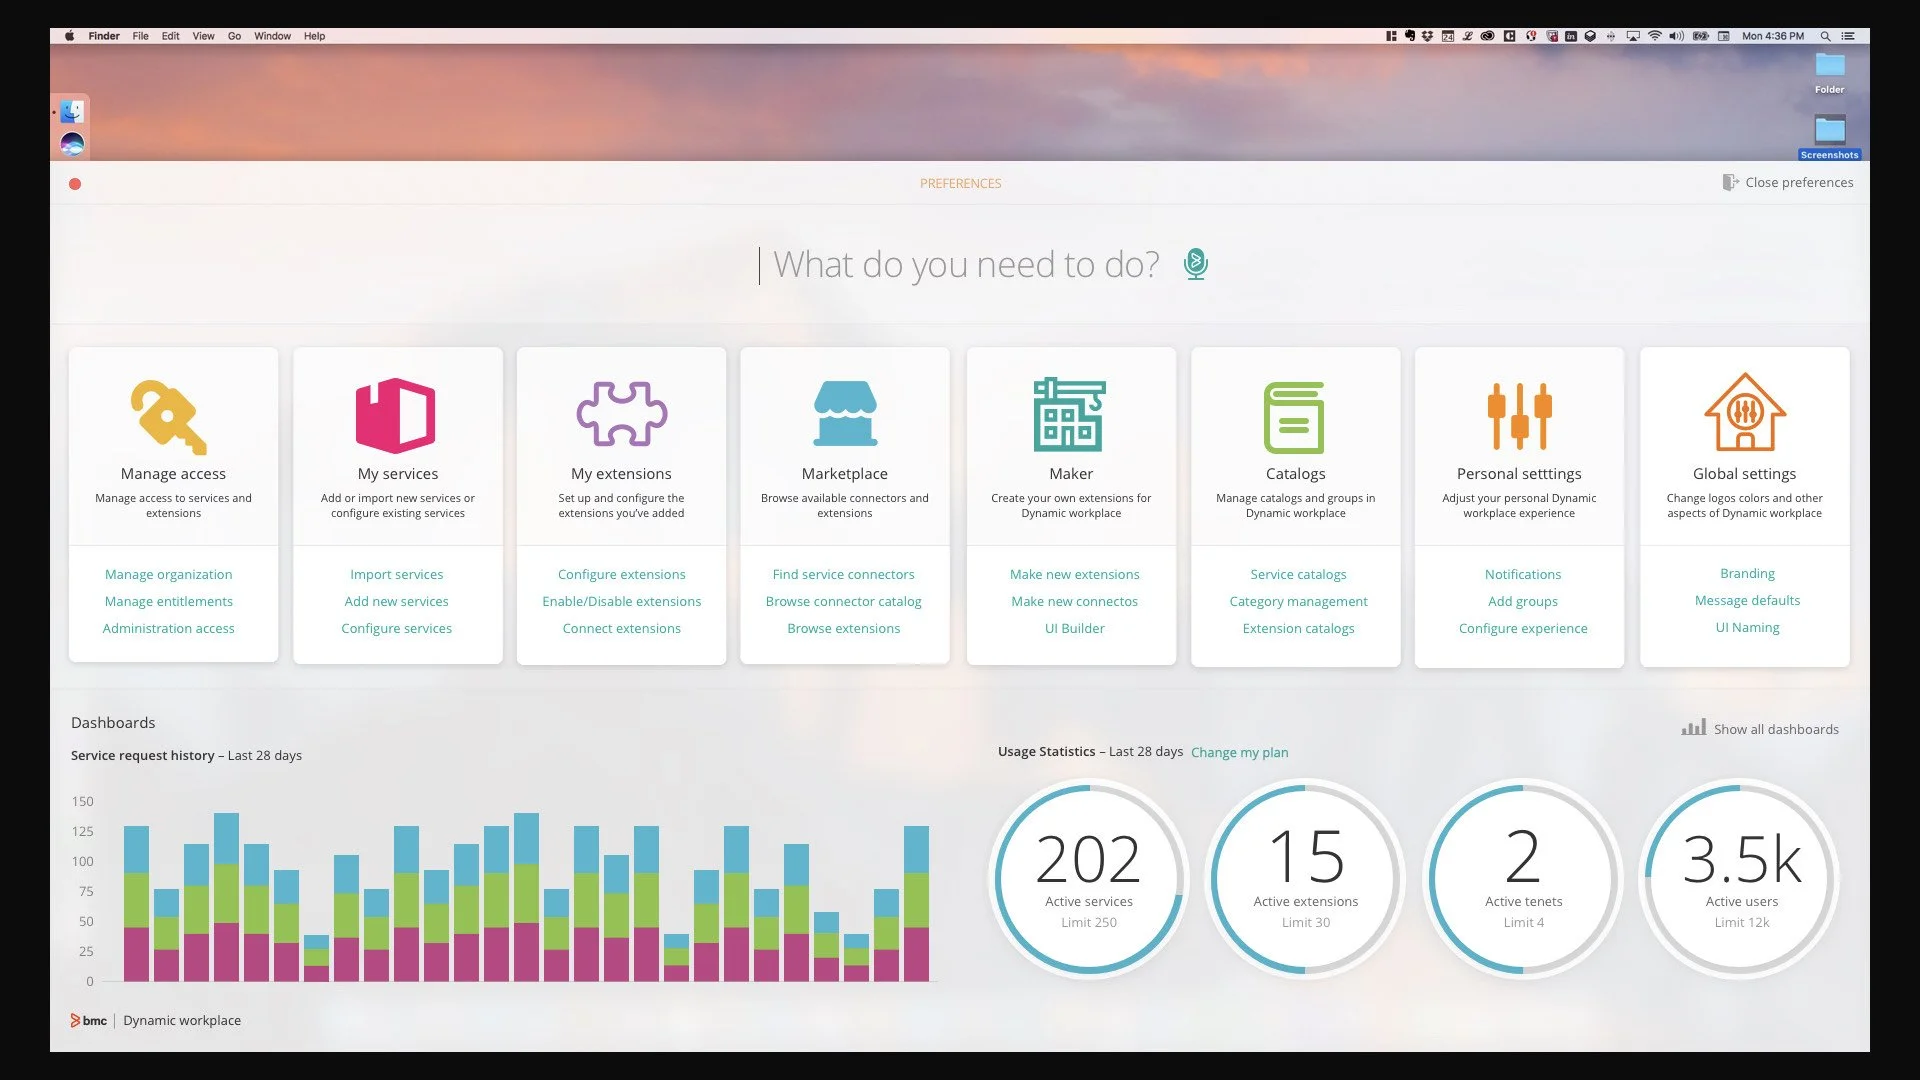Open Marketplace using the storefront icon

point(845,413)
